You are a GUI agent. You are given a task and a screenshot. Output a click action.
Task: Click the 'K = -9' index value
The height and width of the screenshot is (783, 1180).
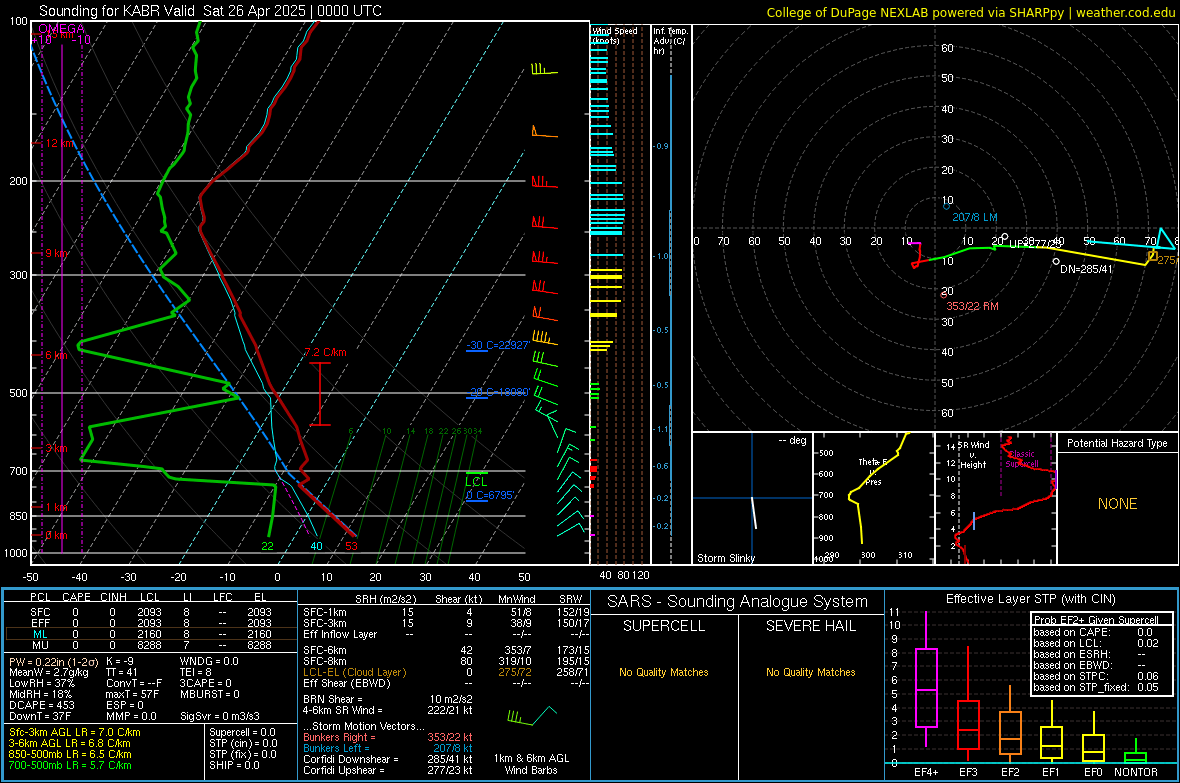pos(120,662)
